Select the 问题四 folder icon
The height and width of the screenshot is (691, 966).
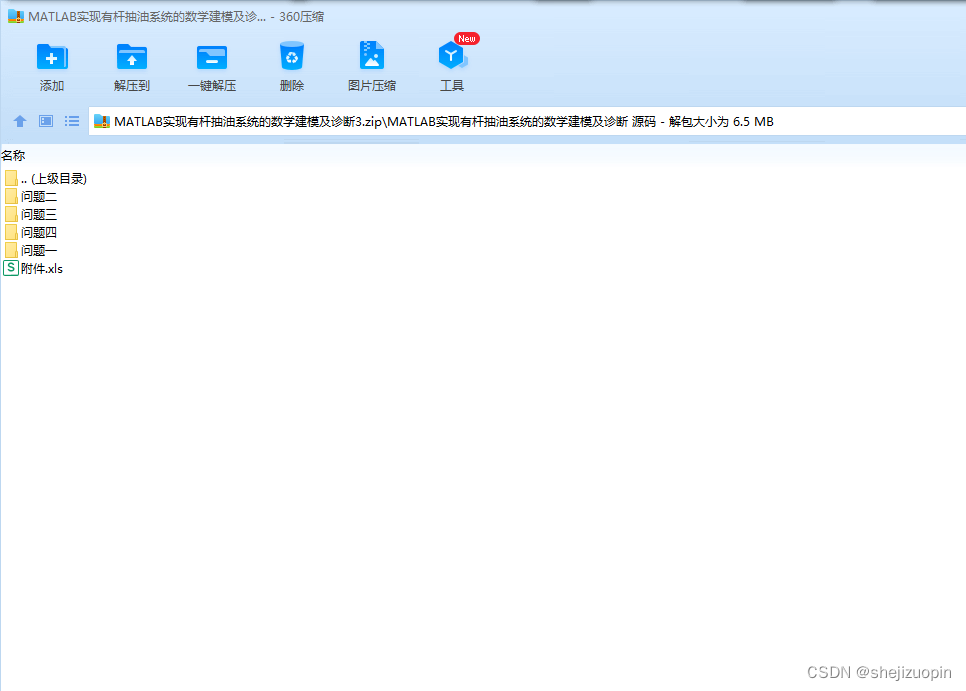(x=11, y=232)
